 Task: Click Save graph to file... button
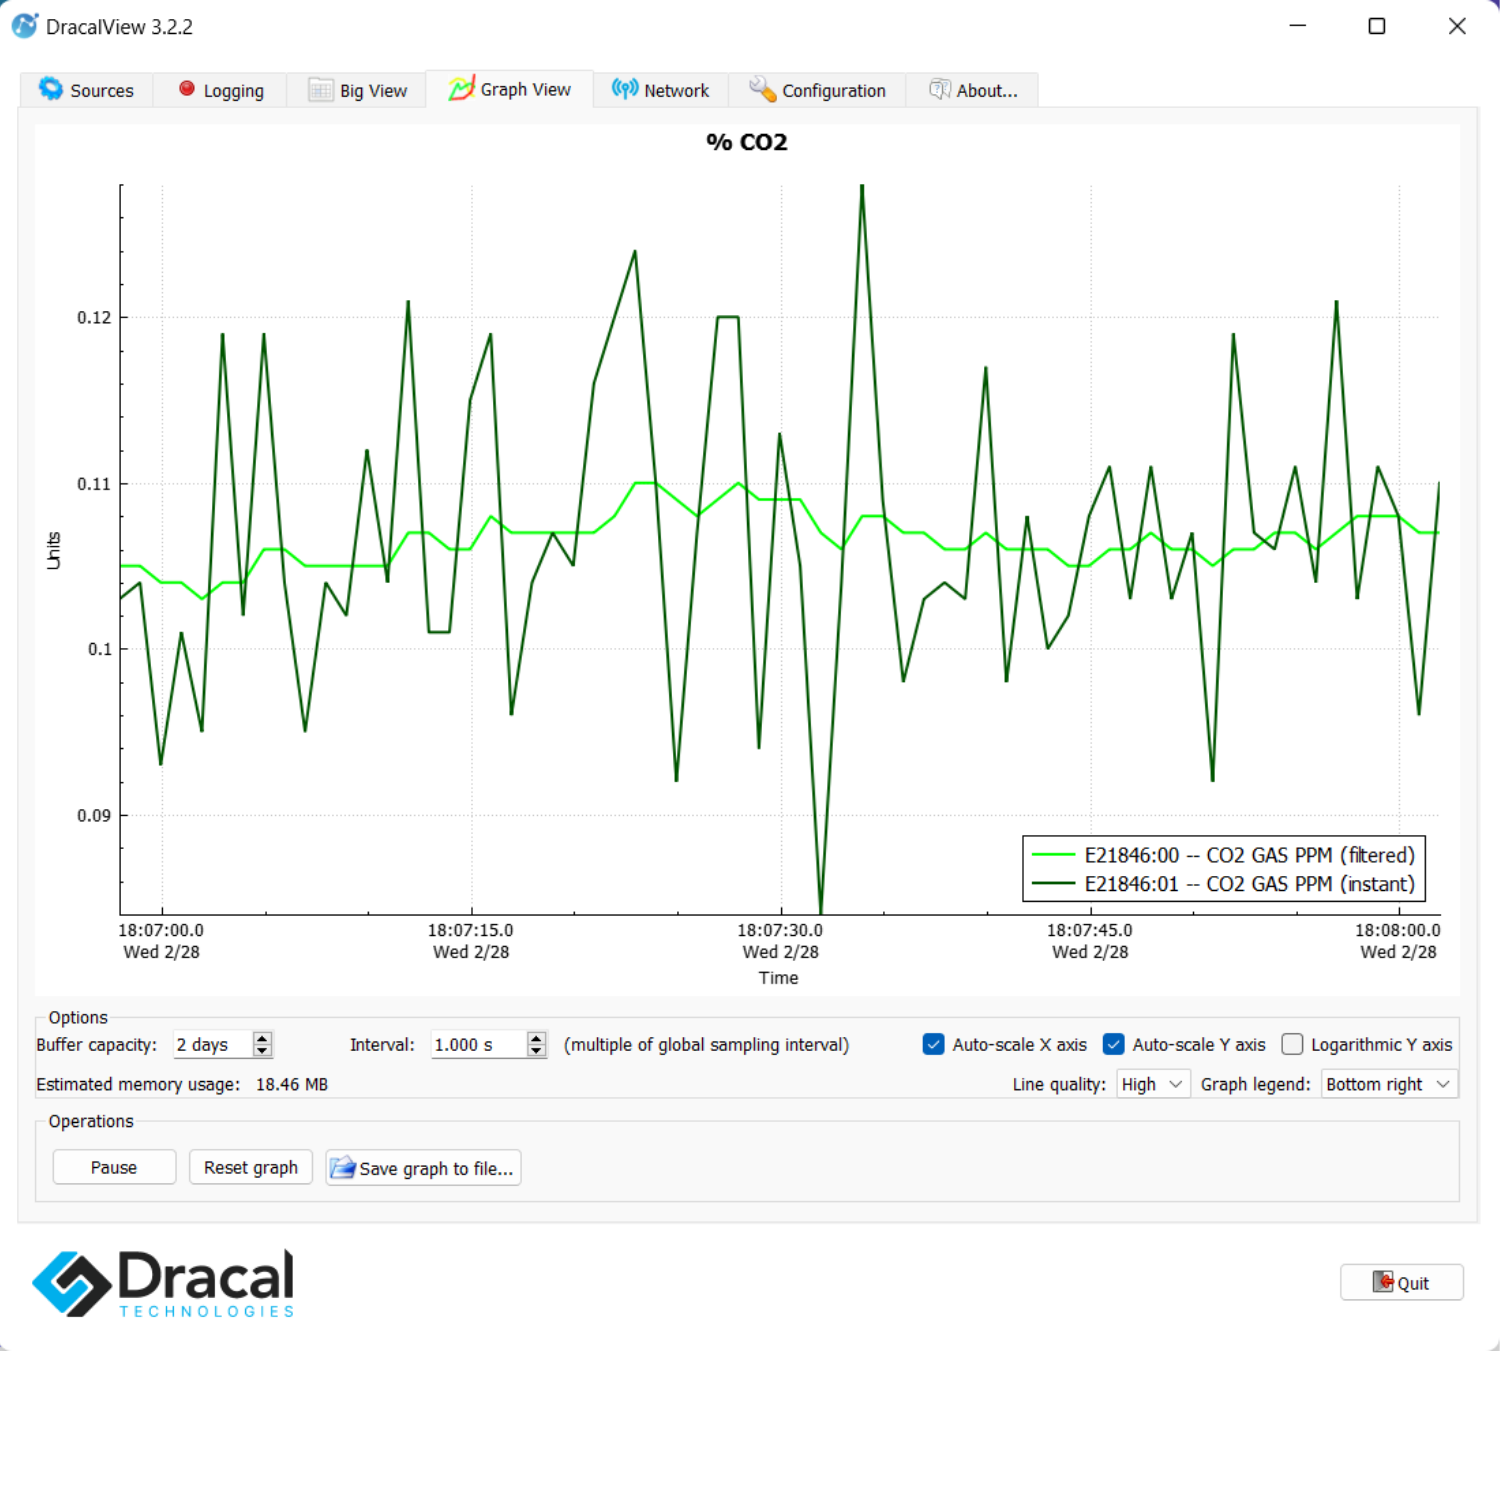(423, 1168)
